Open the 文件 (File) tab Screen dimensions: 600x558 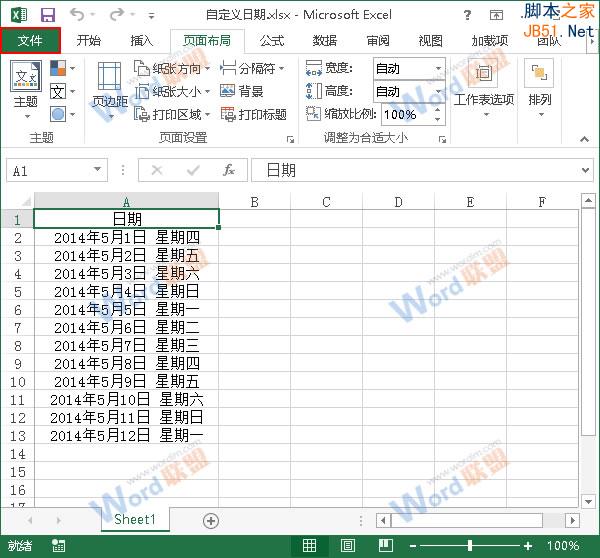tap(30, 40)
